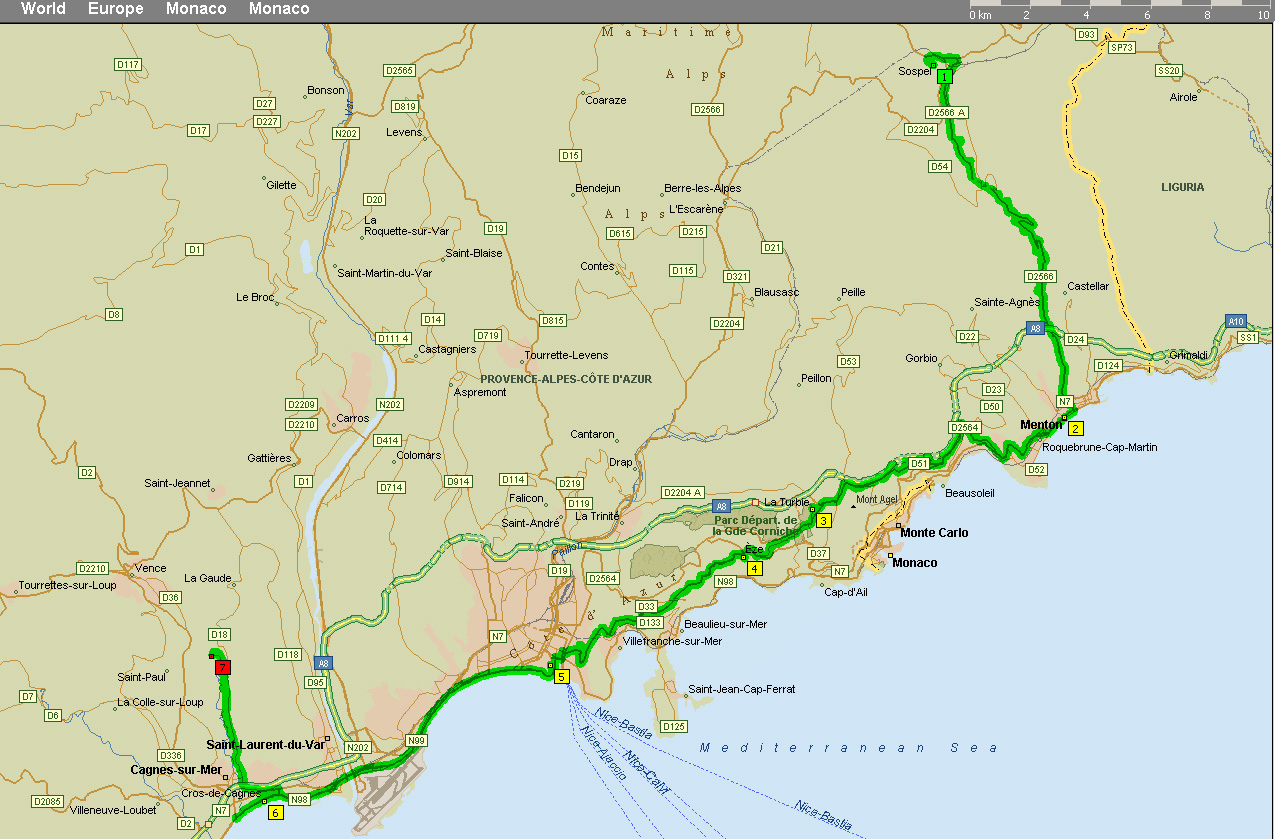
Task: Select waypoint marker 4 near Èze
Action: pyautogui.click(x=754, y=568)
